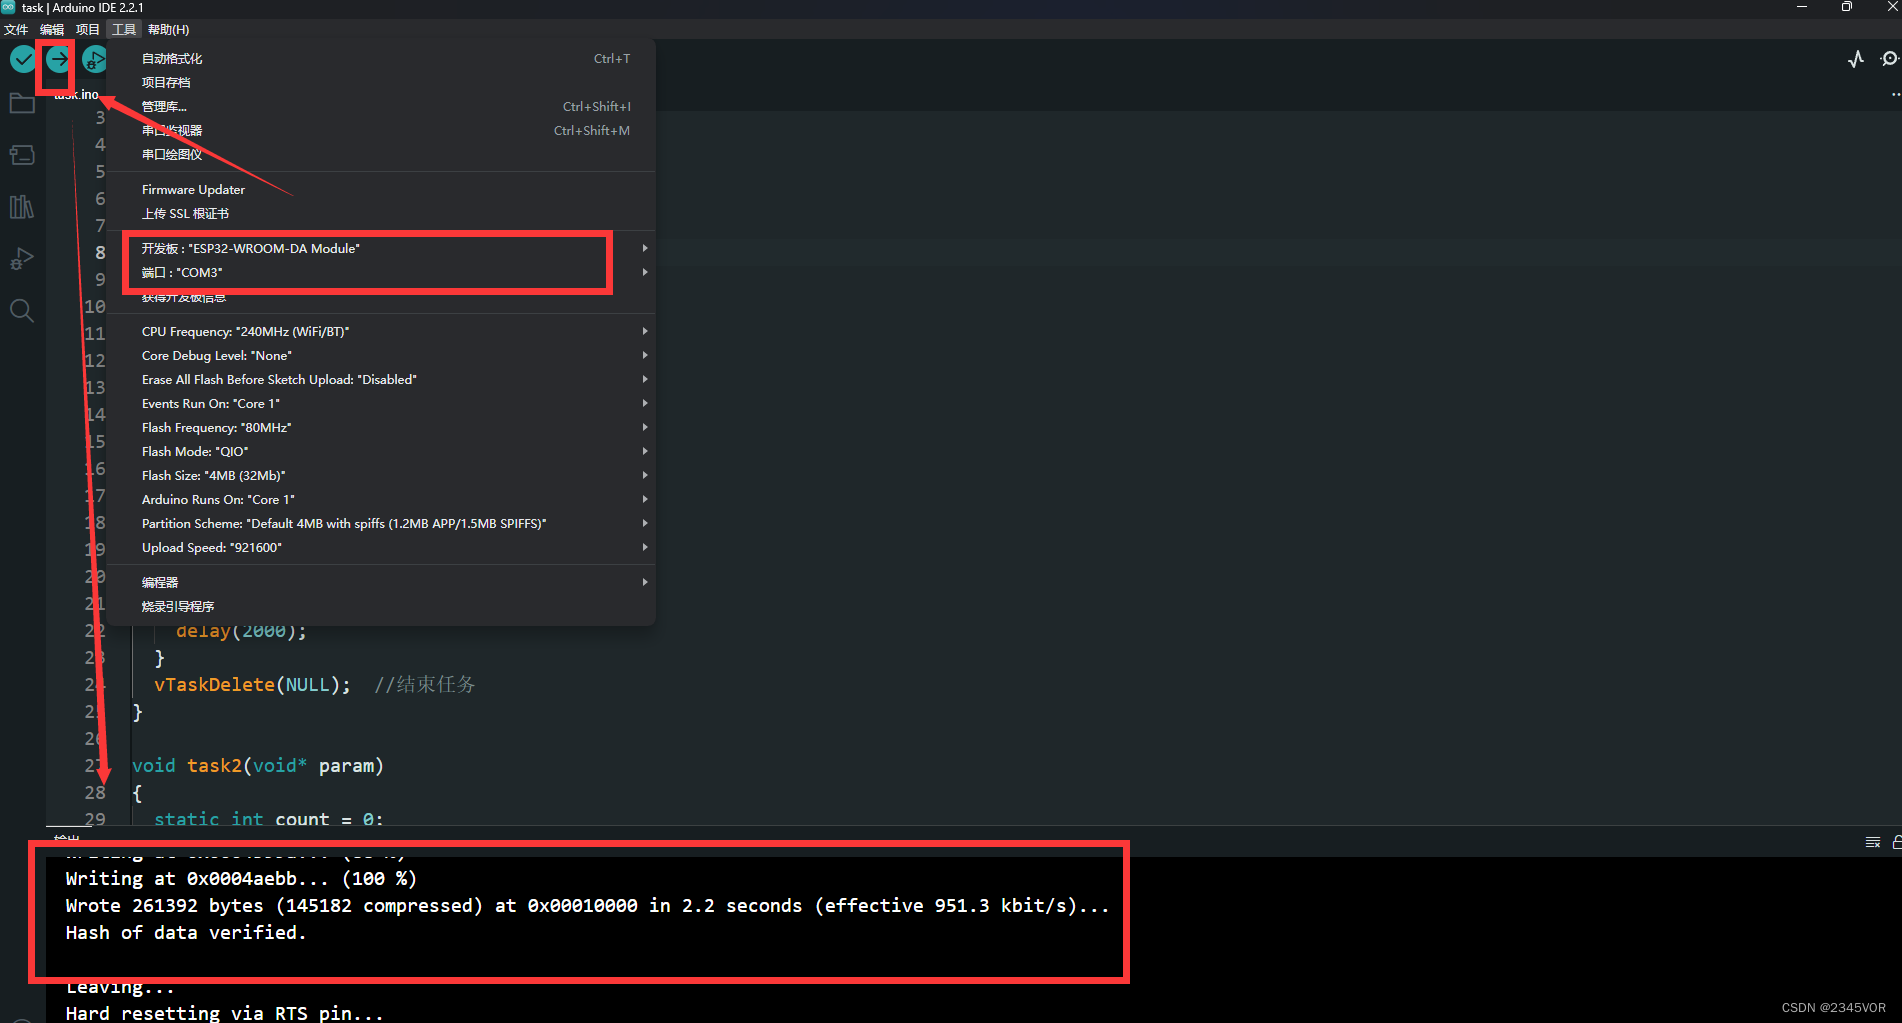
Task: Click 'Hash of data verified.' output line
Action: click(x=186, y=933)
